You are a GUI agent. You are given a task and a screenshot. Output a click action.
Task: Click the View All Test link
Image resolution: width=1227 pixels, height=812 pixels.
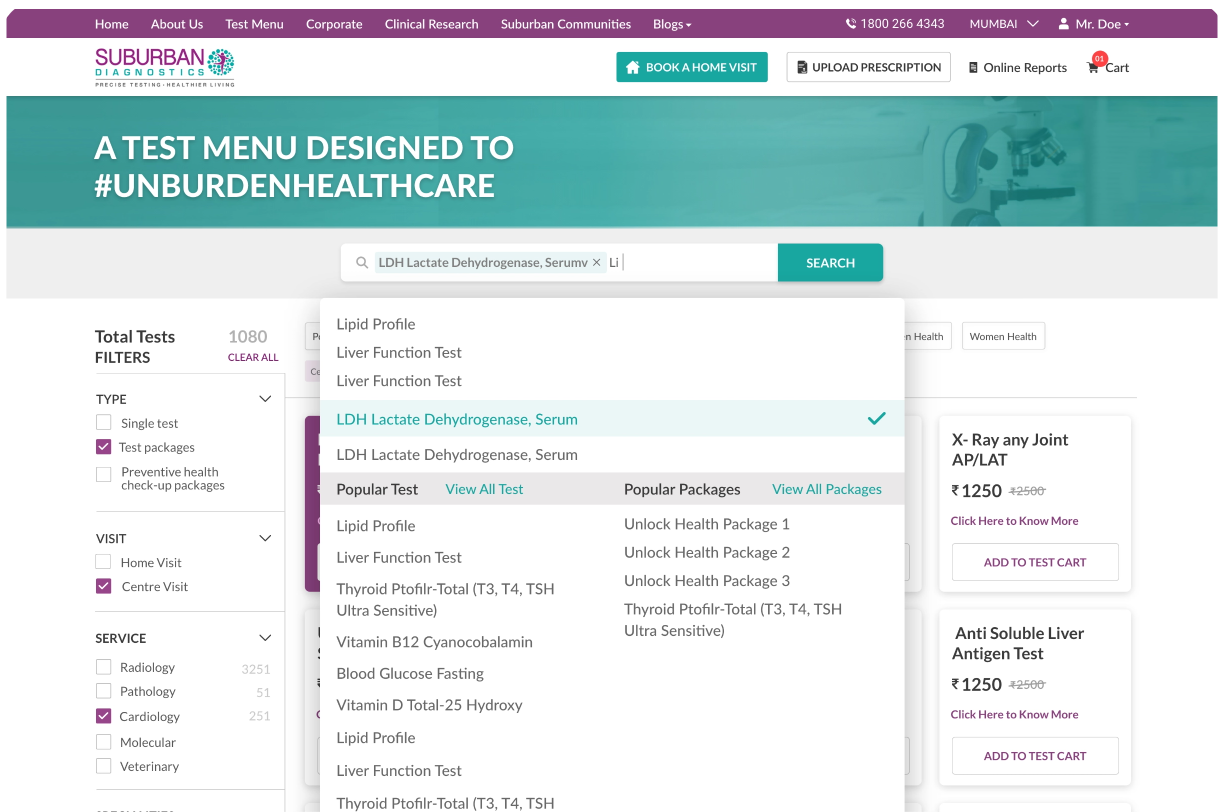point(484,489)
